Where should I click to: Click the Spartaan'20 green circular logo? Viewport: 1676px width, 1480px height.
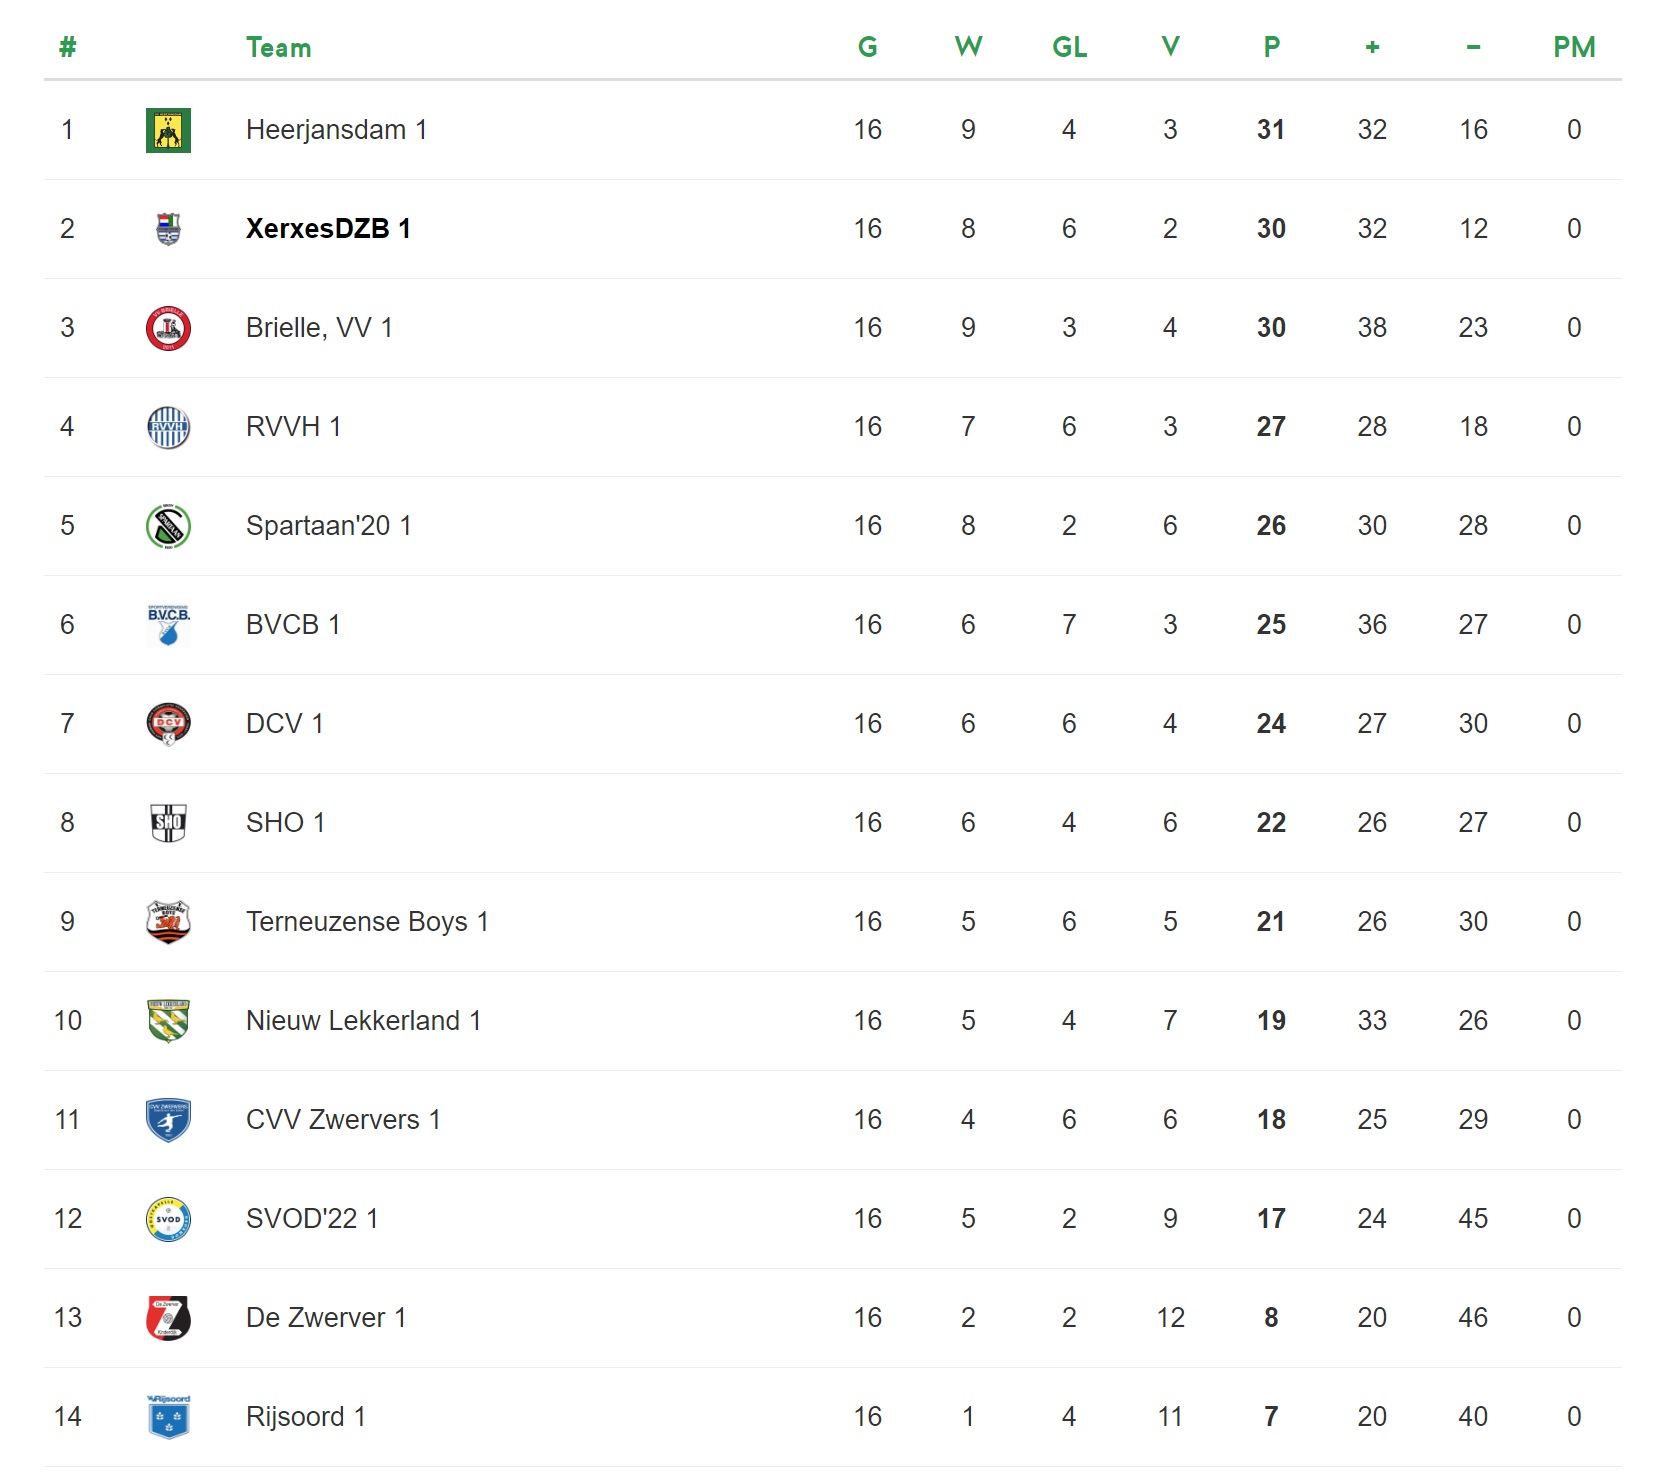[168, 526]
